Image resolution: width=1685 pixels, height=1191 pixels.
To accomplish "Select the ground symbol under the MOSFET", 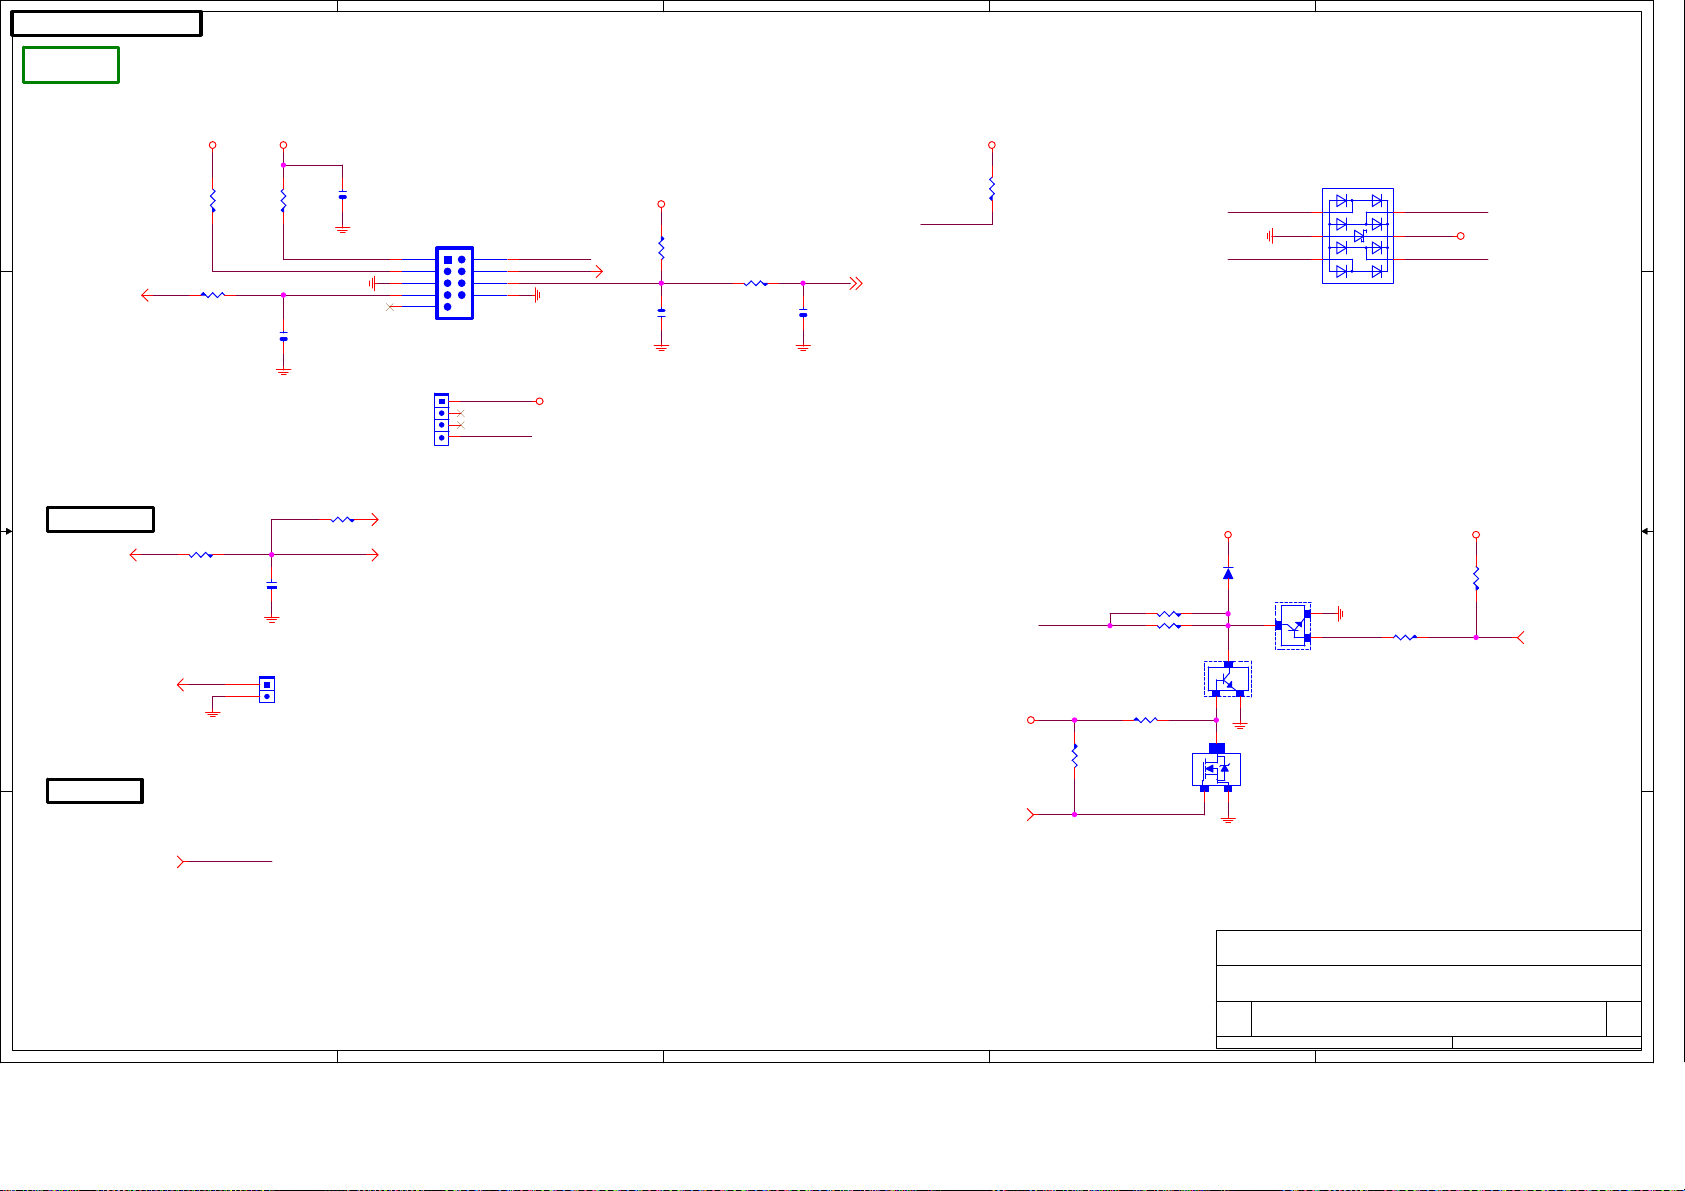I will (1228, 819).
